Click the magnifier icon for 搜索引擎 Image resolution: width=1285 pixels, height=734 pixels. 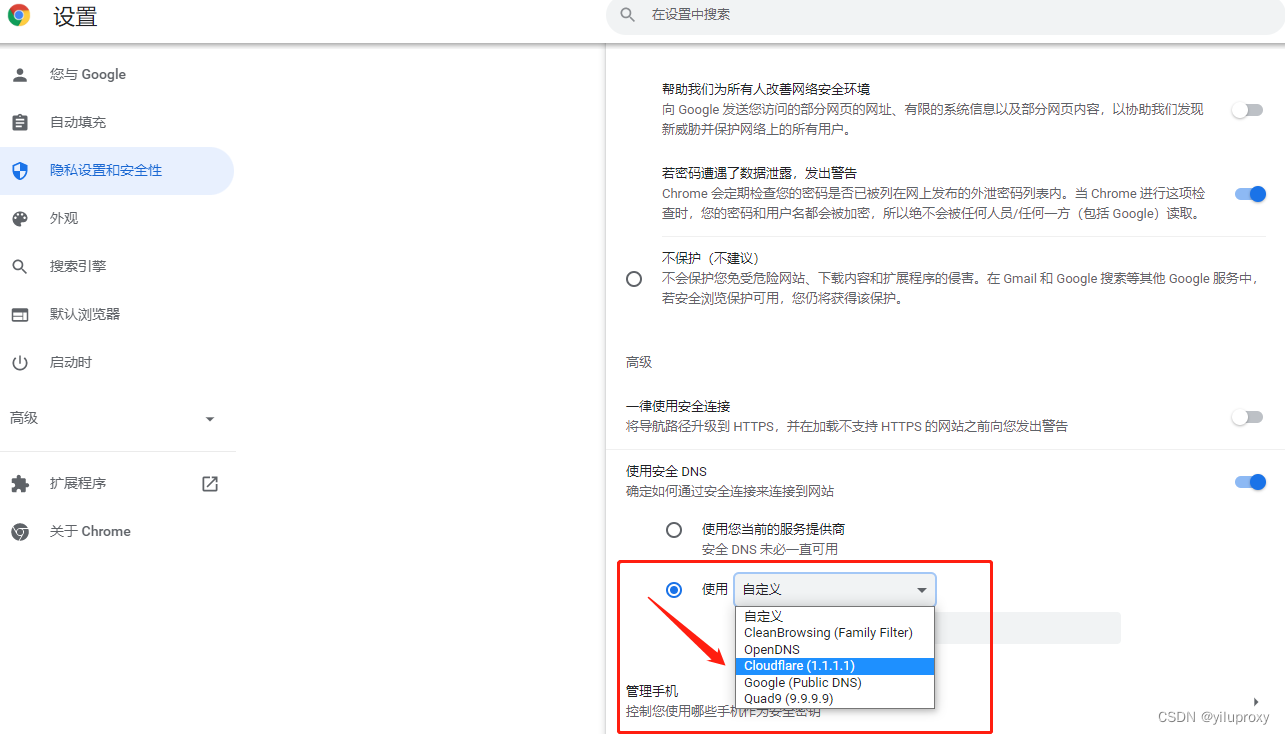tap(20, 266)
